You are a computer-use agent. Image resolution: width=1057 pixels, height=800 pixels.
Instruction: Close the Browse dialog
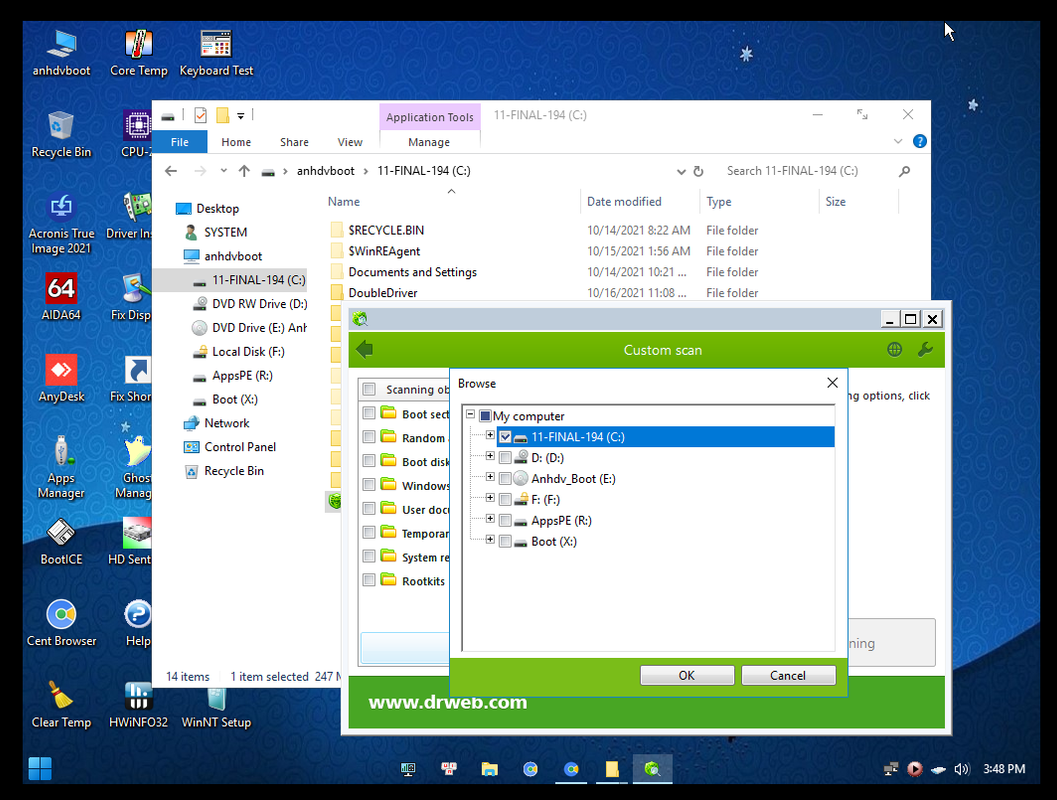tap(833, 383)
